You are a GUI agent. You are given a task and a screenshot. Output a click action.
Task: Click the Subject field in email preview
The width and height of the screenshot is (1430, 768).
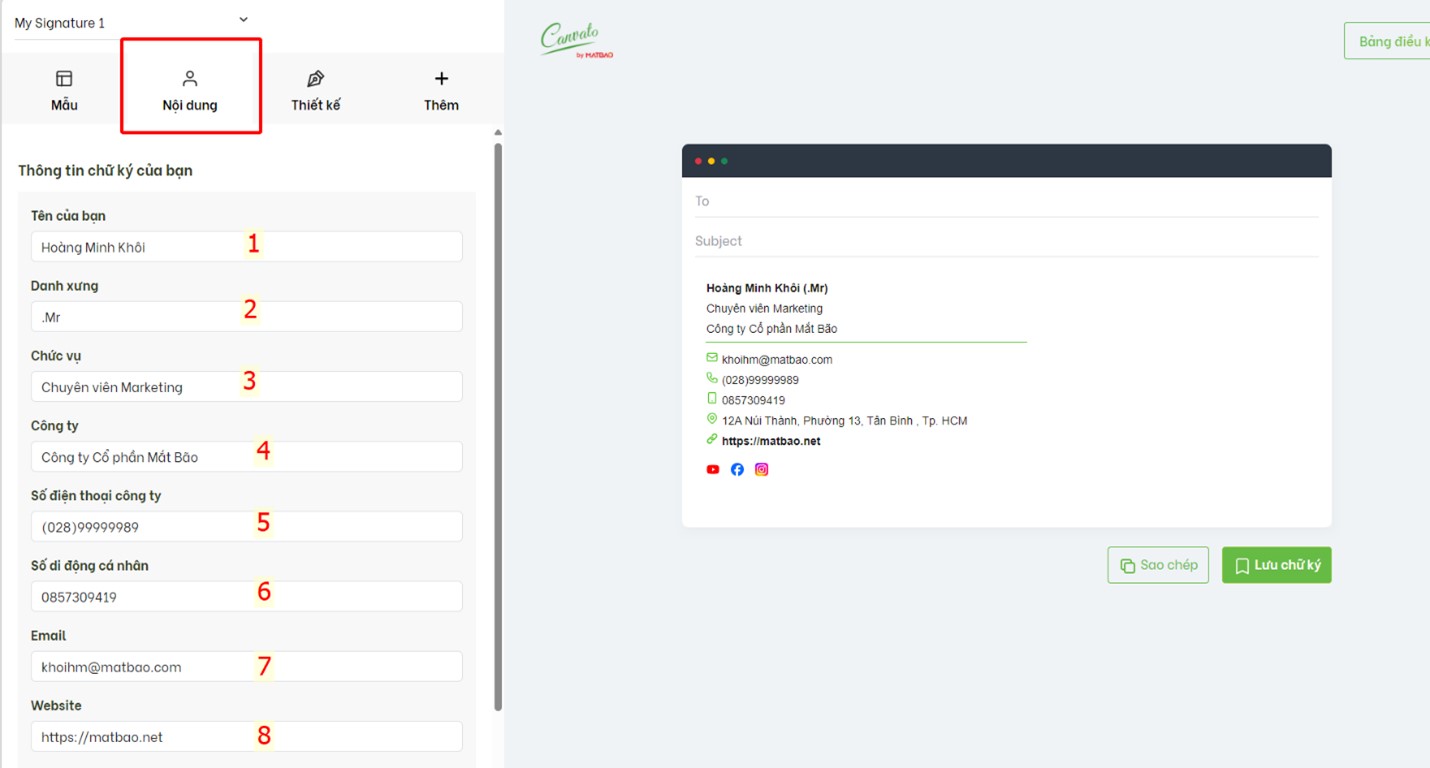[1006, 241]
